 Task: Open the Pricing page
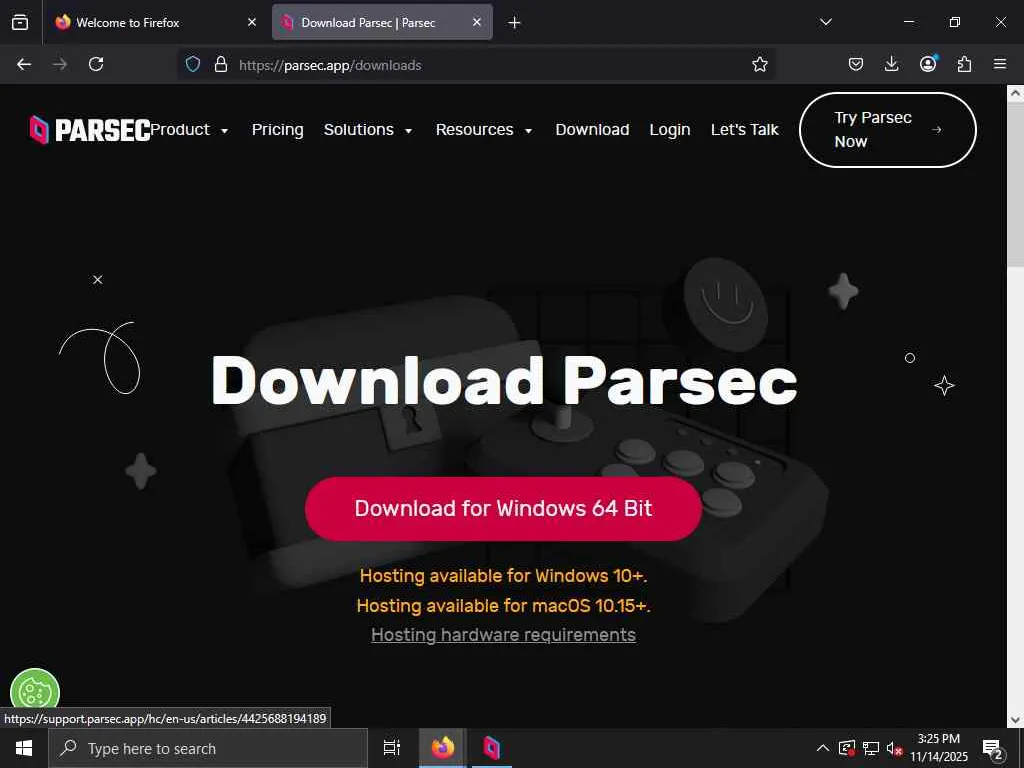(278, 130)
